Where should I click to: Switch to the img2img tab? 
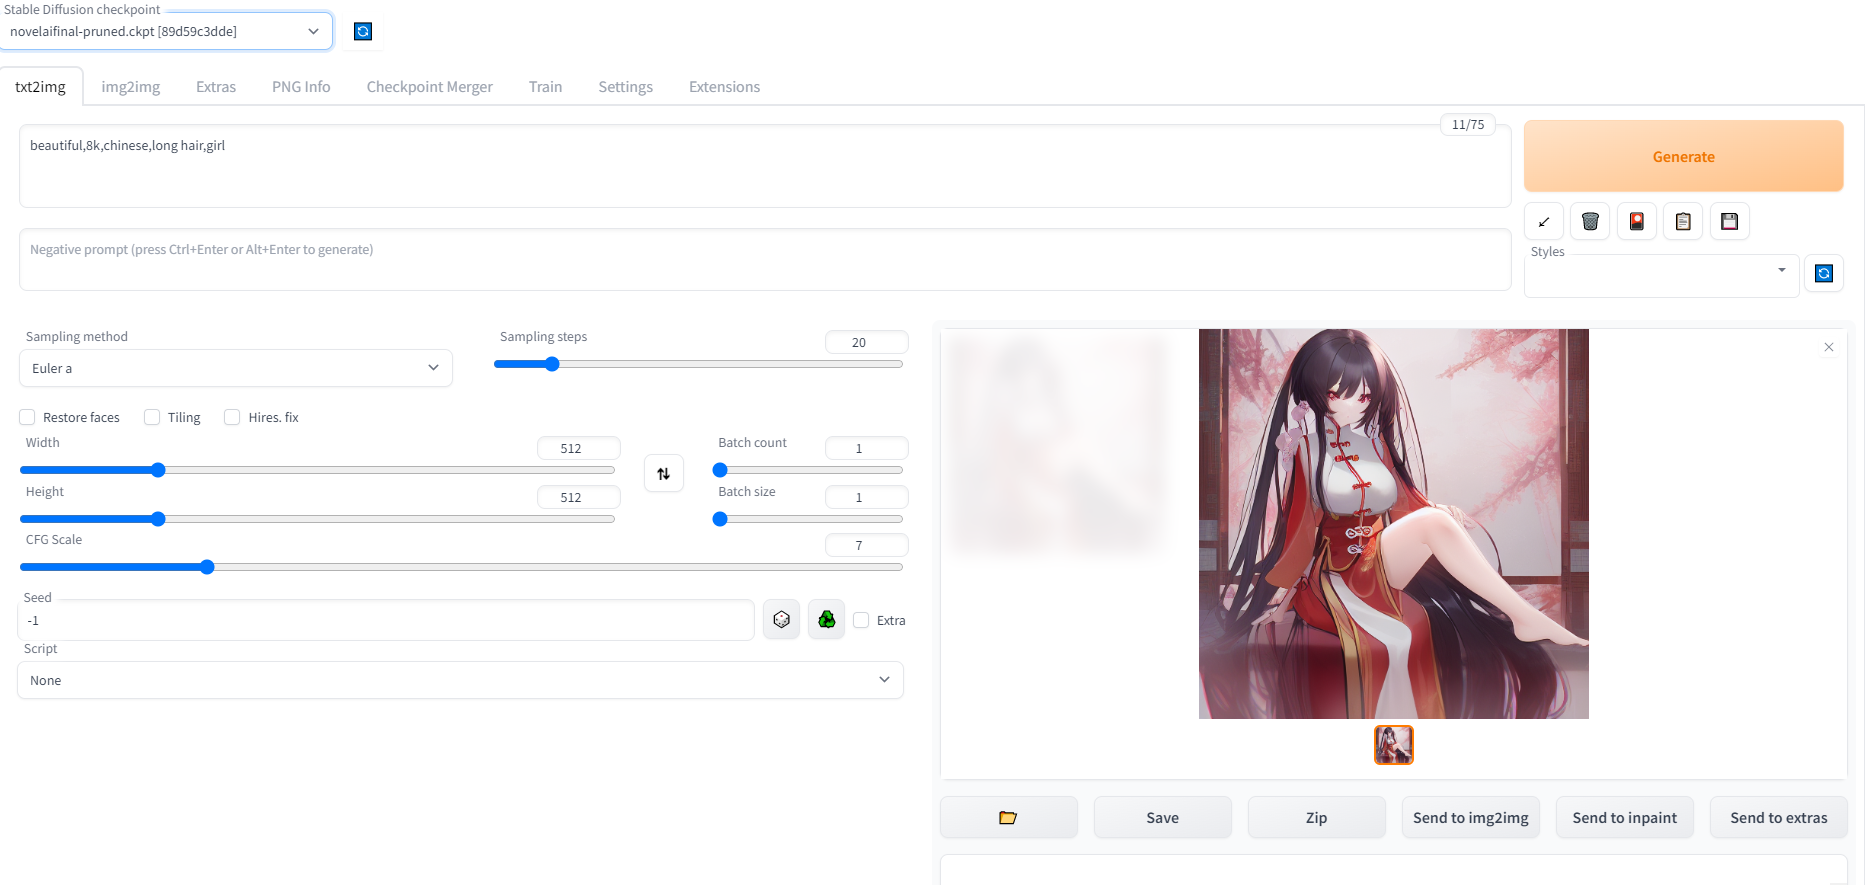point(130,87)
